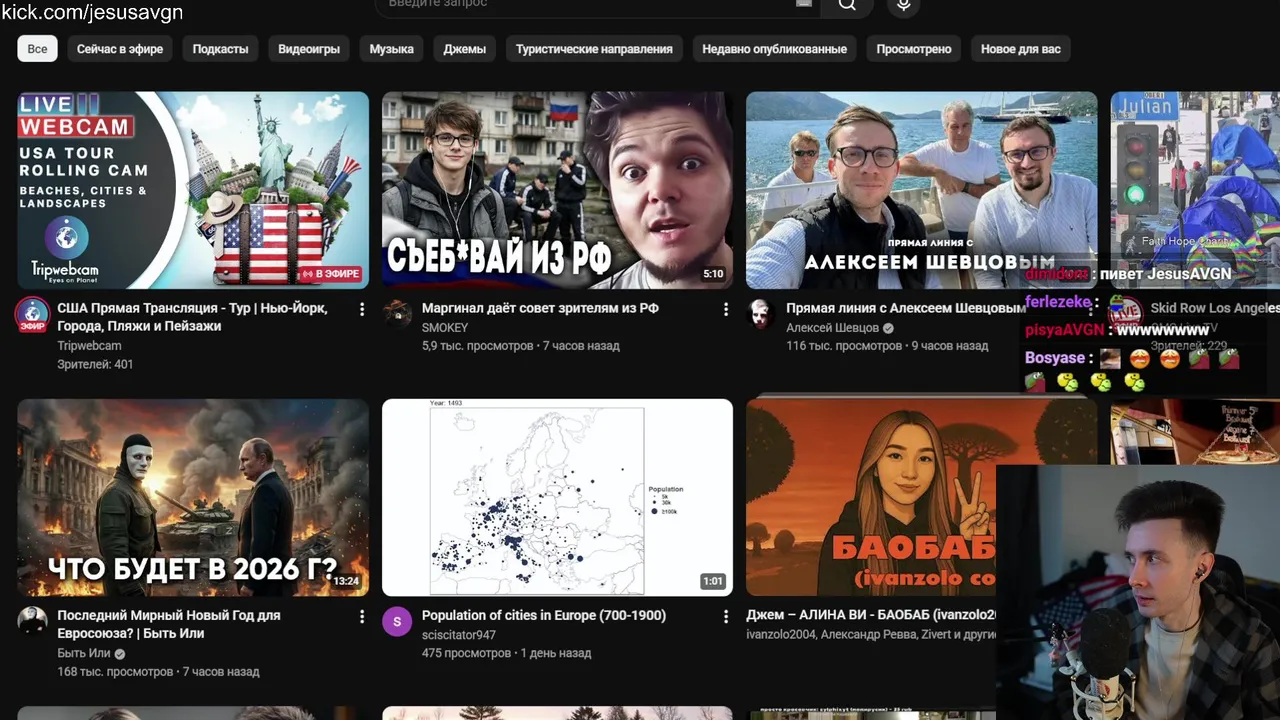Click the Tripwebcam channel name
The image size is (1280, 720).
click(x=89, y=346)
